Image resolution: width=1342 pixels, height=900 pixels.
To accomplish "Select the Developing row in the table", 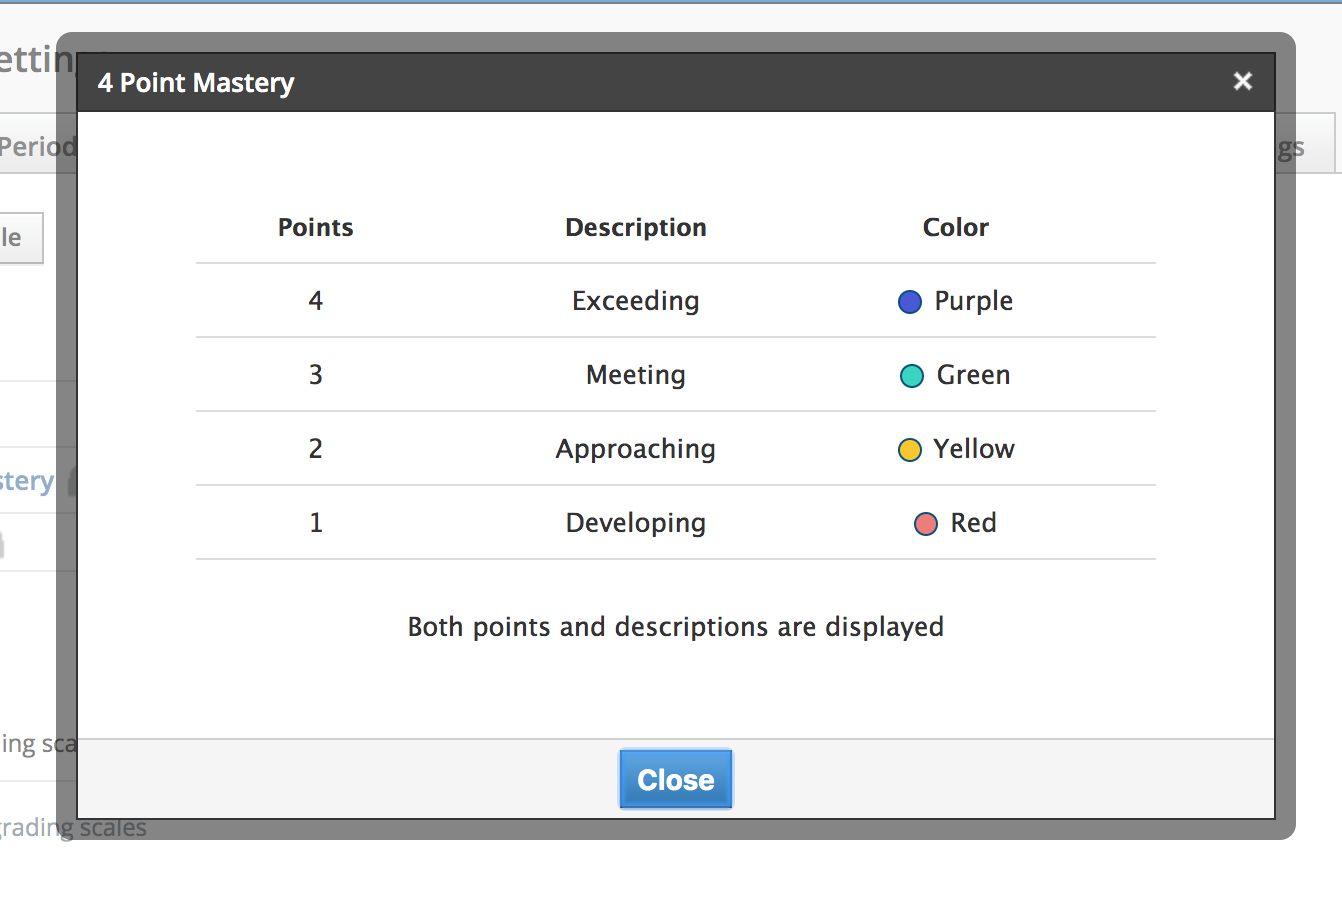I will 675,523.
